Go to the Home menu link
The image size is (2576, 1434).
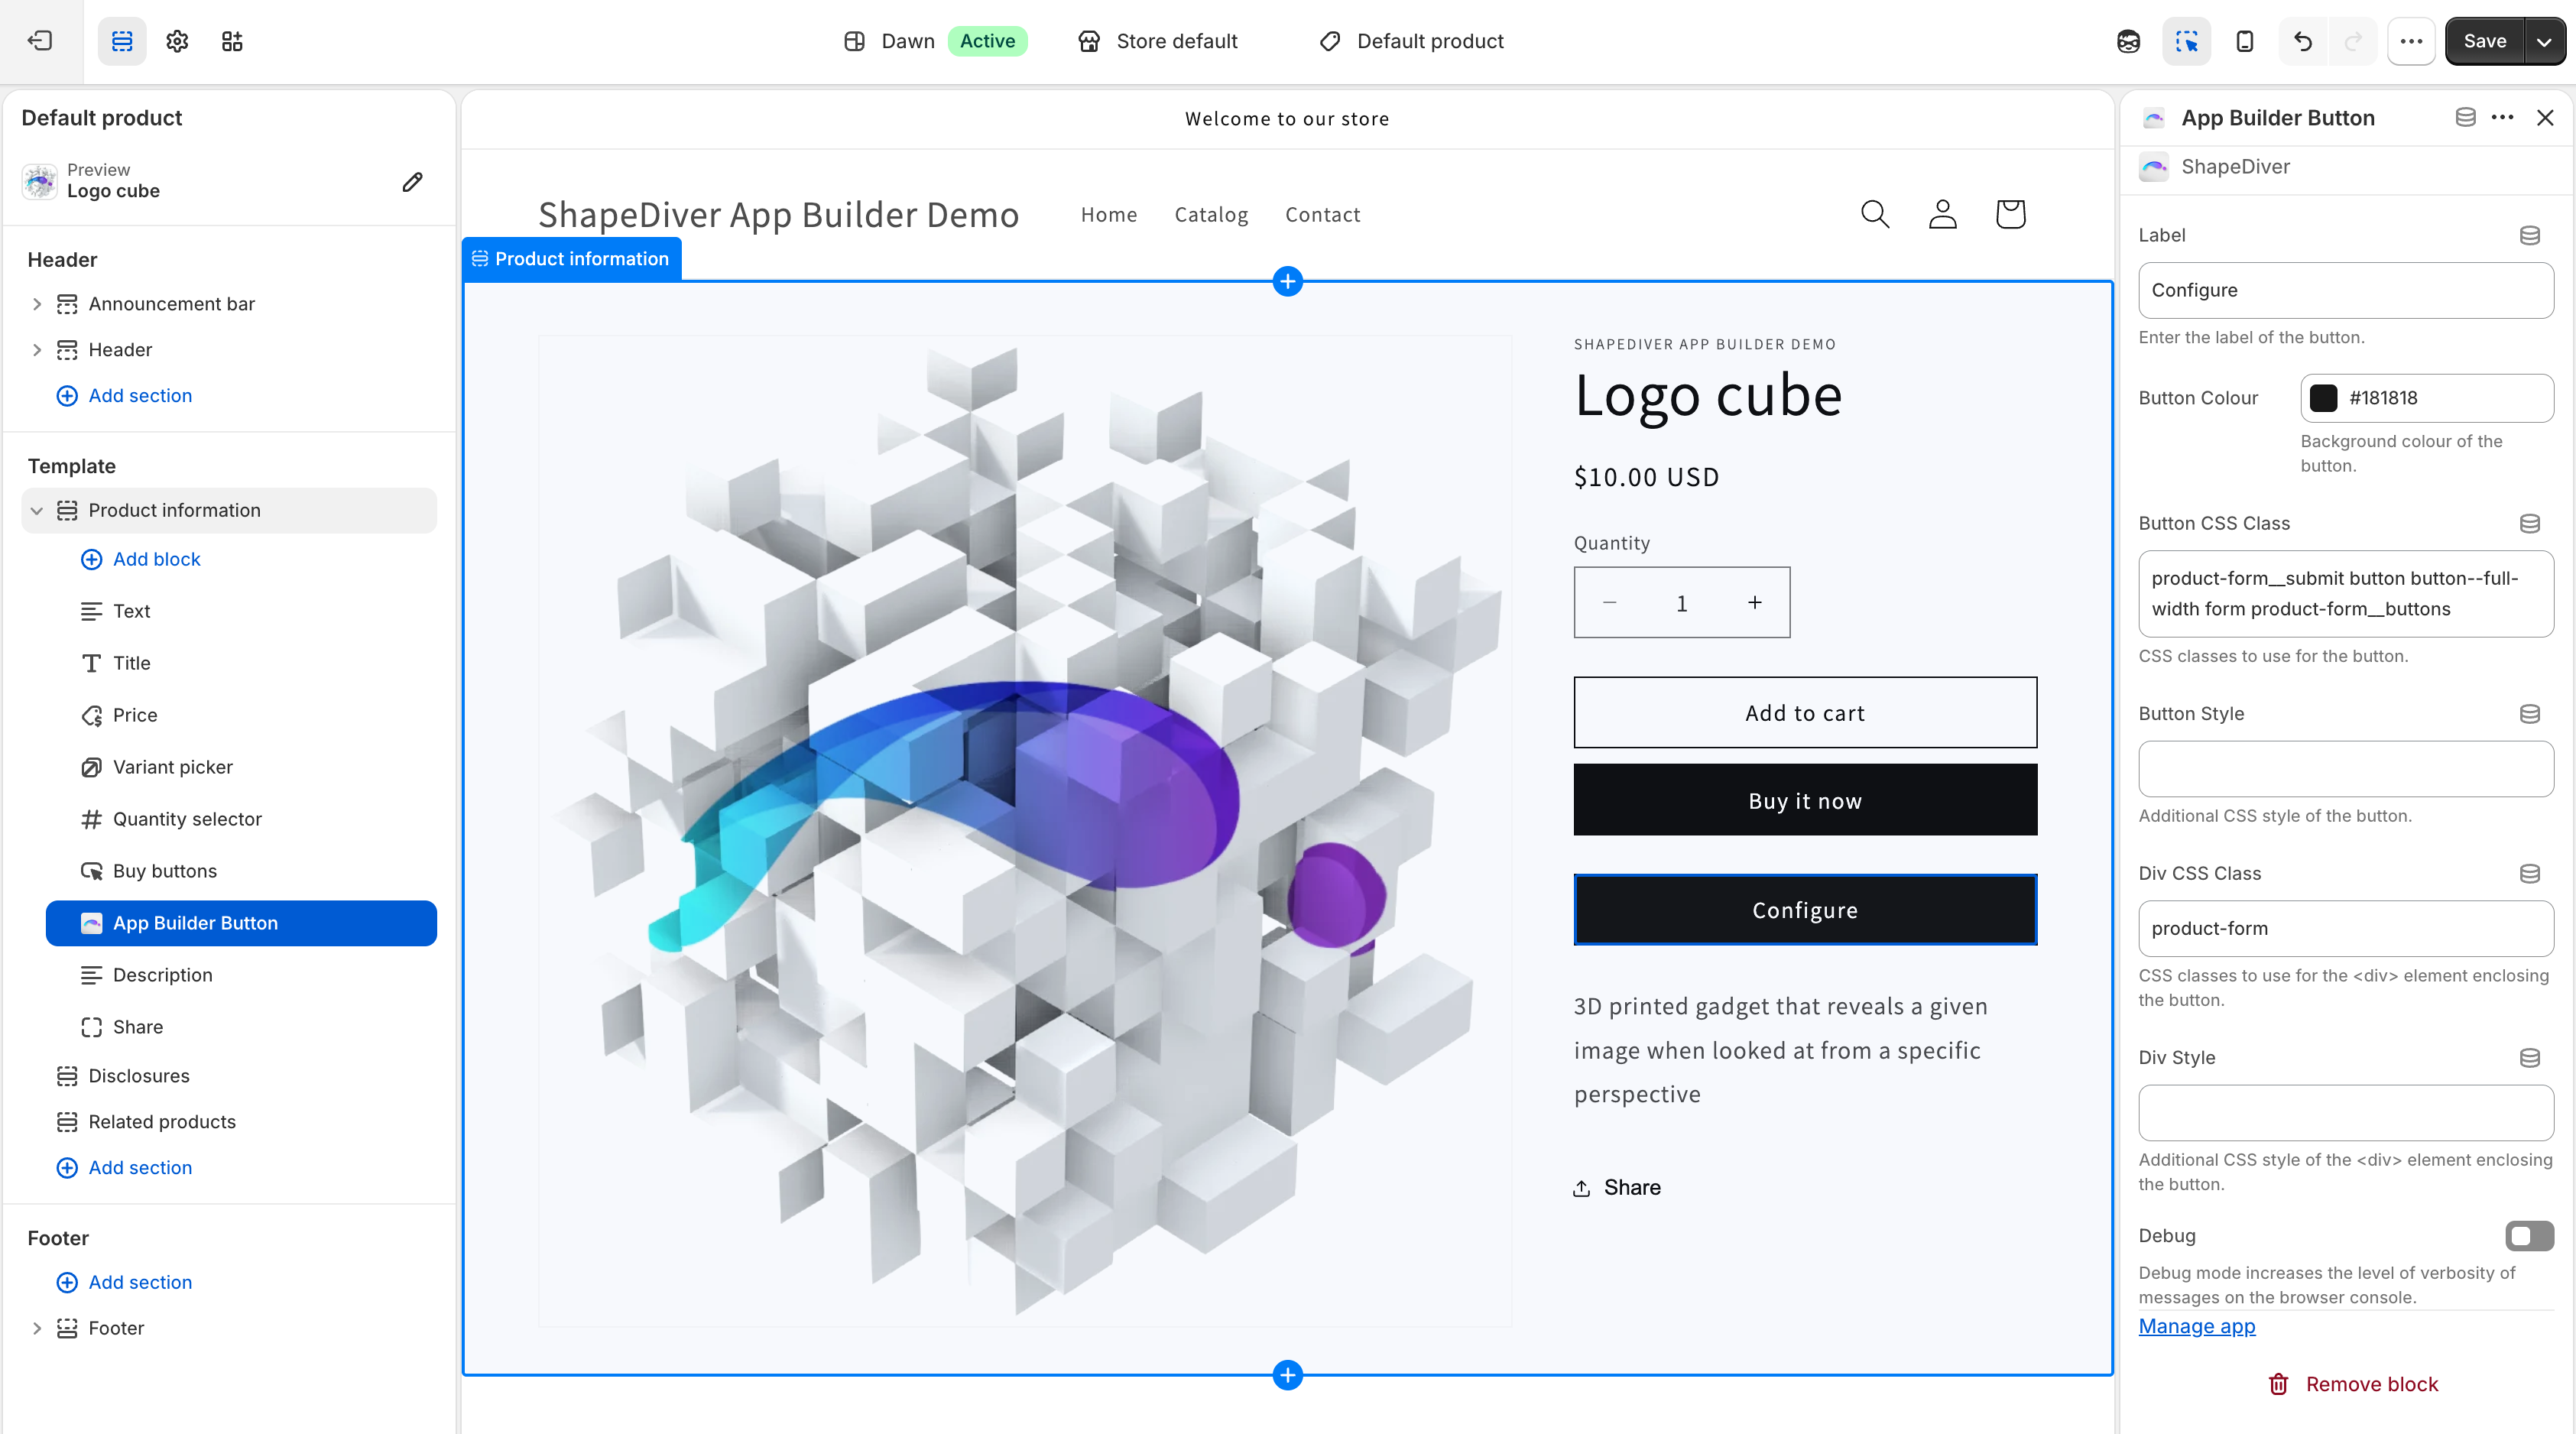(x=1109, y=215)
